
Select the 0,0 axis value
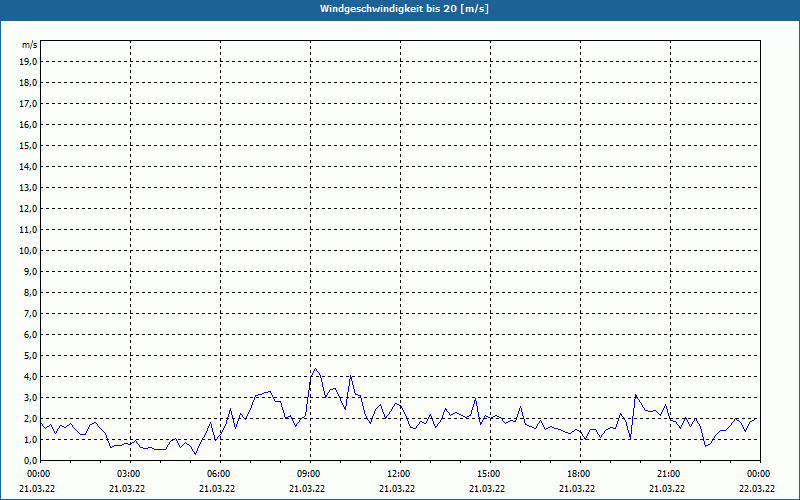point(30,460)
